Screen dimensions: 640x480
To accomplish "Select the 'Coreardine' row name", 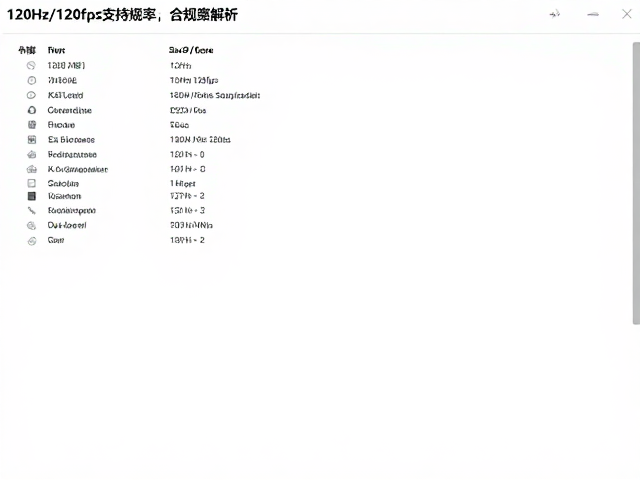I will 69,110.
